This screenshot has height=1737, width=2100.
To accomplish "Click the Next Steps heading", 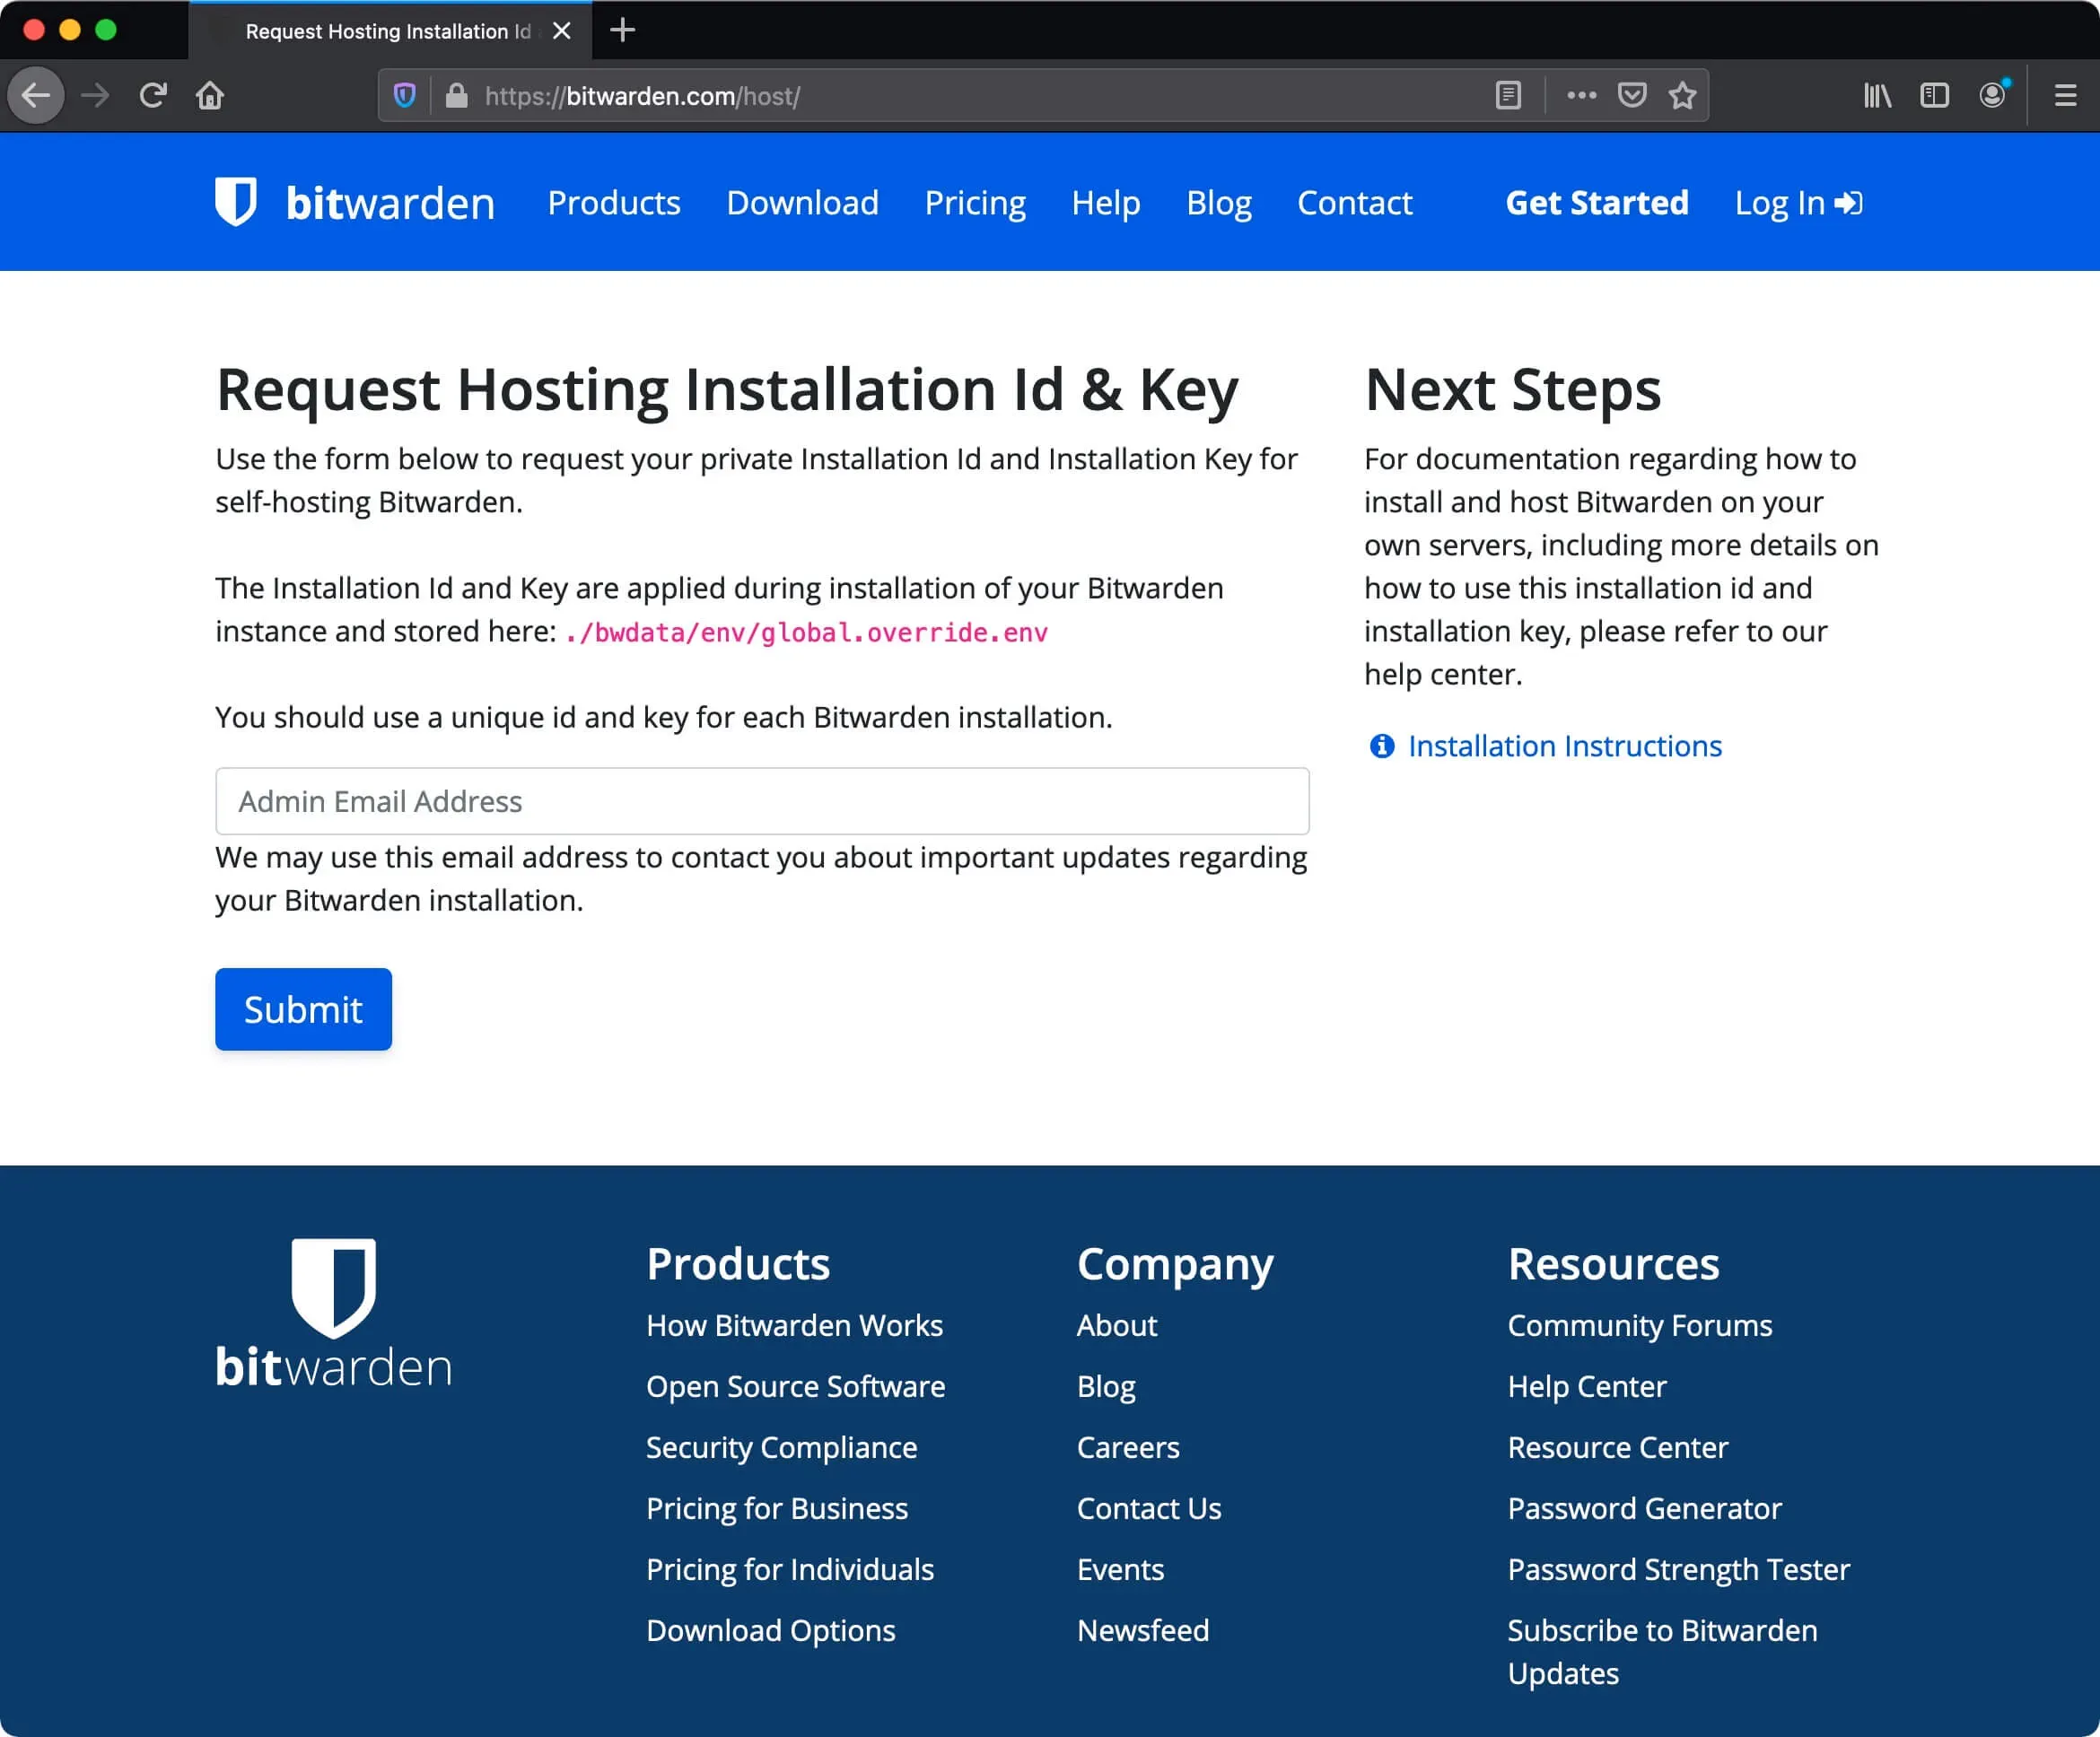I will tap(1512, 389).
